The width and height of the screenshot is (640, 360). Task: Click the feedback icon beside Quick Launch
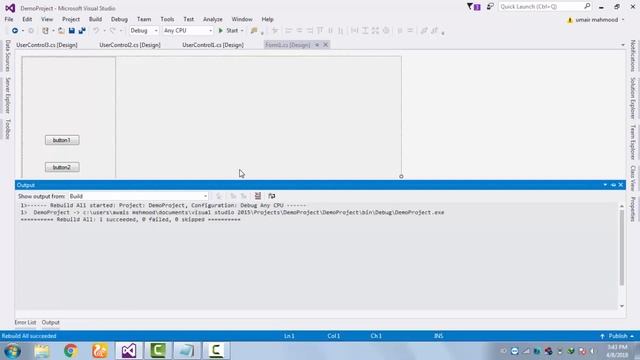pyautogui.click(x=490, y=7)
